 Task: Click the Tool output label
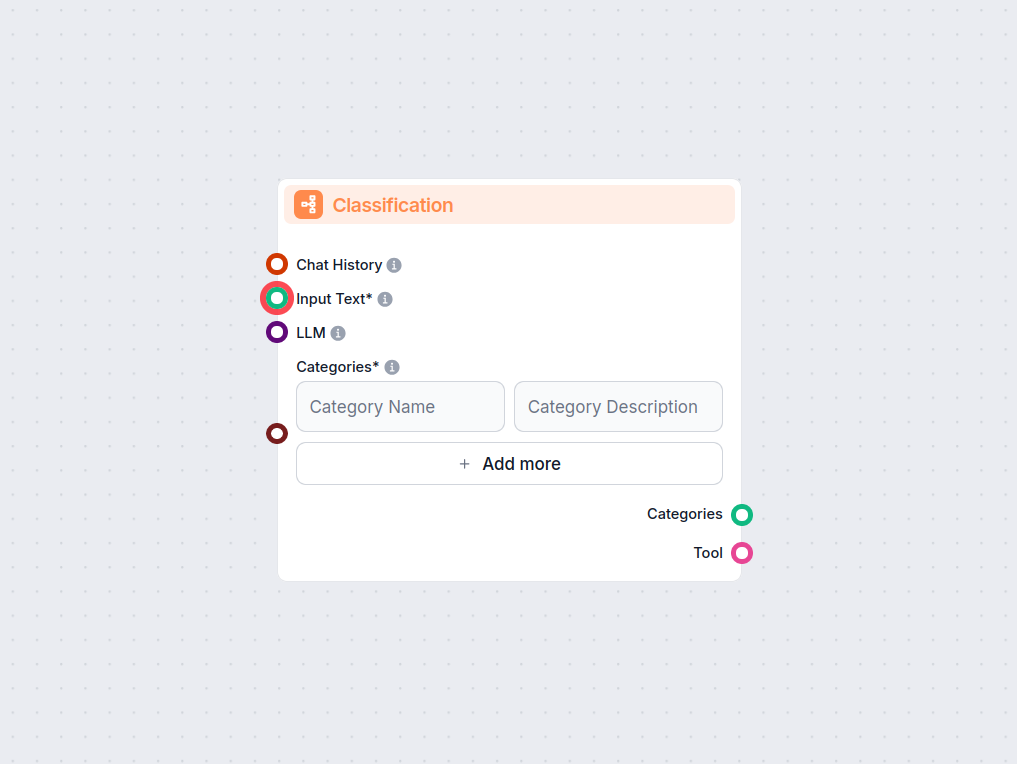click(x=708, y=553)
